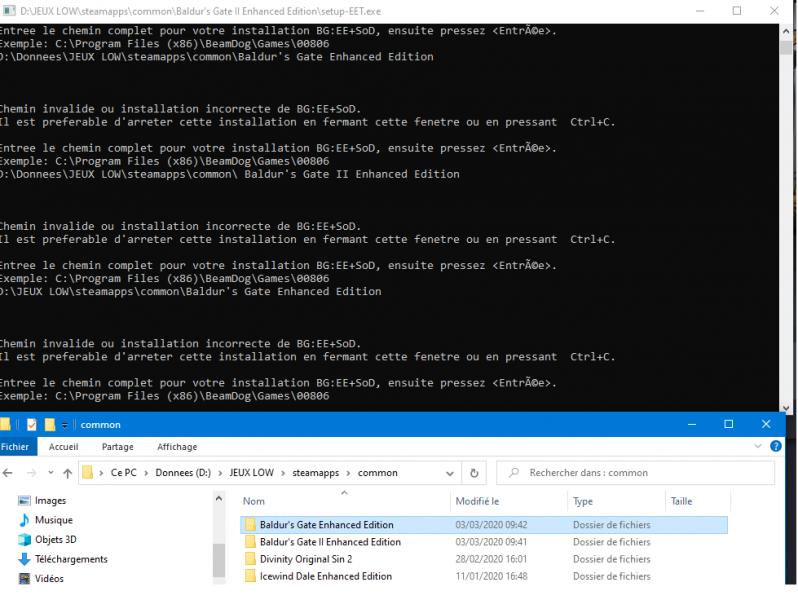This screenshot has height=600, width=798.
Task: Click the setup-EET.exe console window icon
Action: pos(9,11)
